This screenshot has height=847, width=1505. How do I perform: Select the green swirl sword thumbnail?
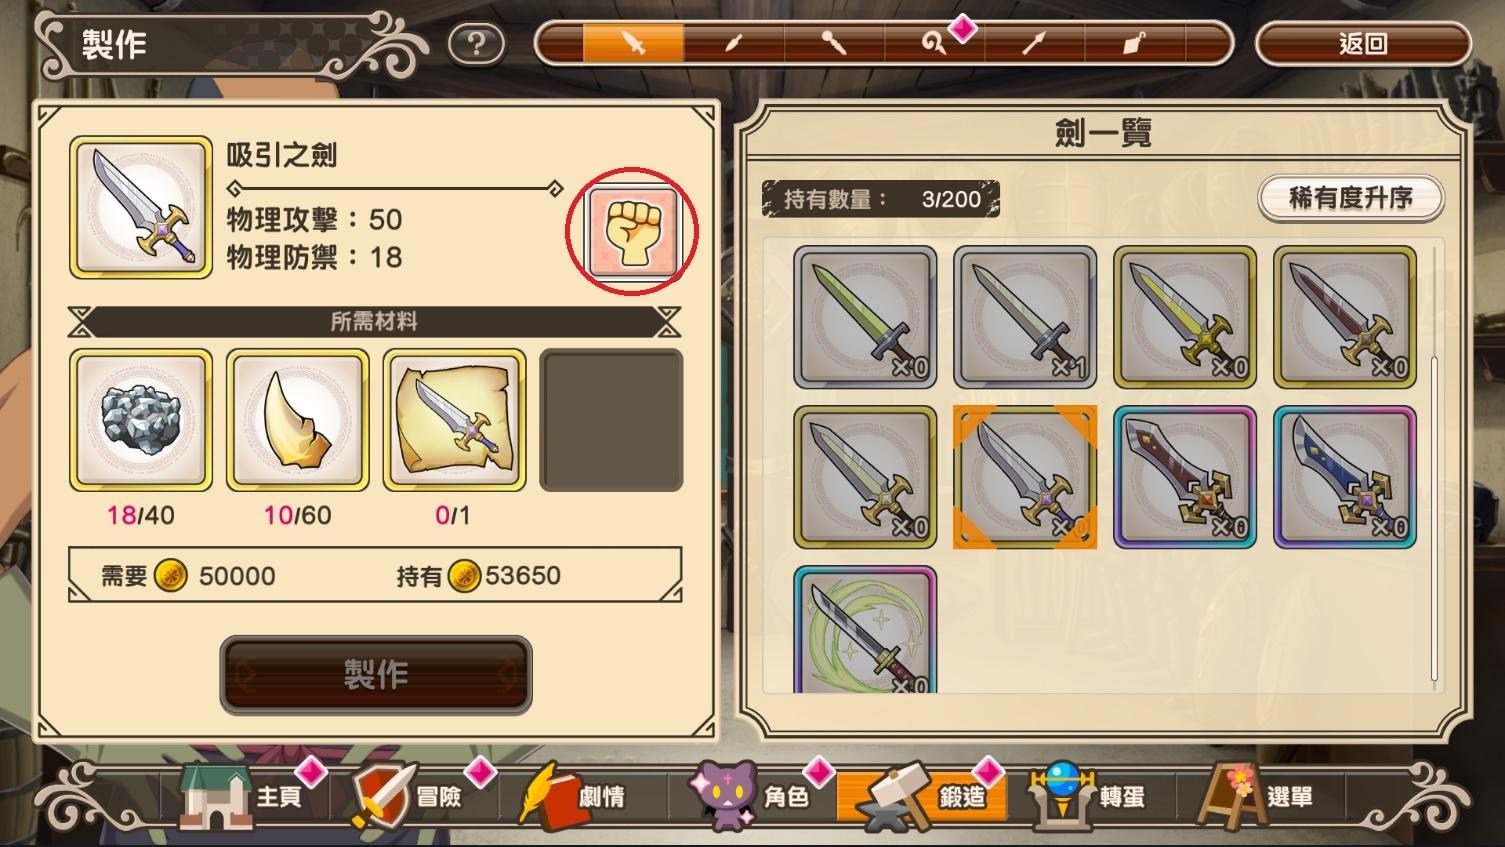point(865,631)
